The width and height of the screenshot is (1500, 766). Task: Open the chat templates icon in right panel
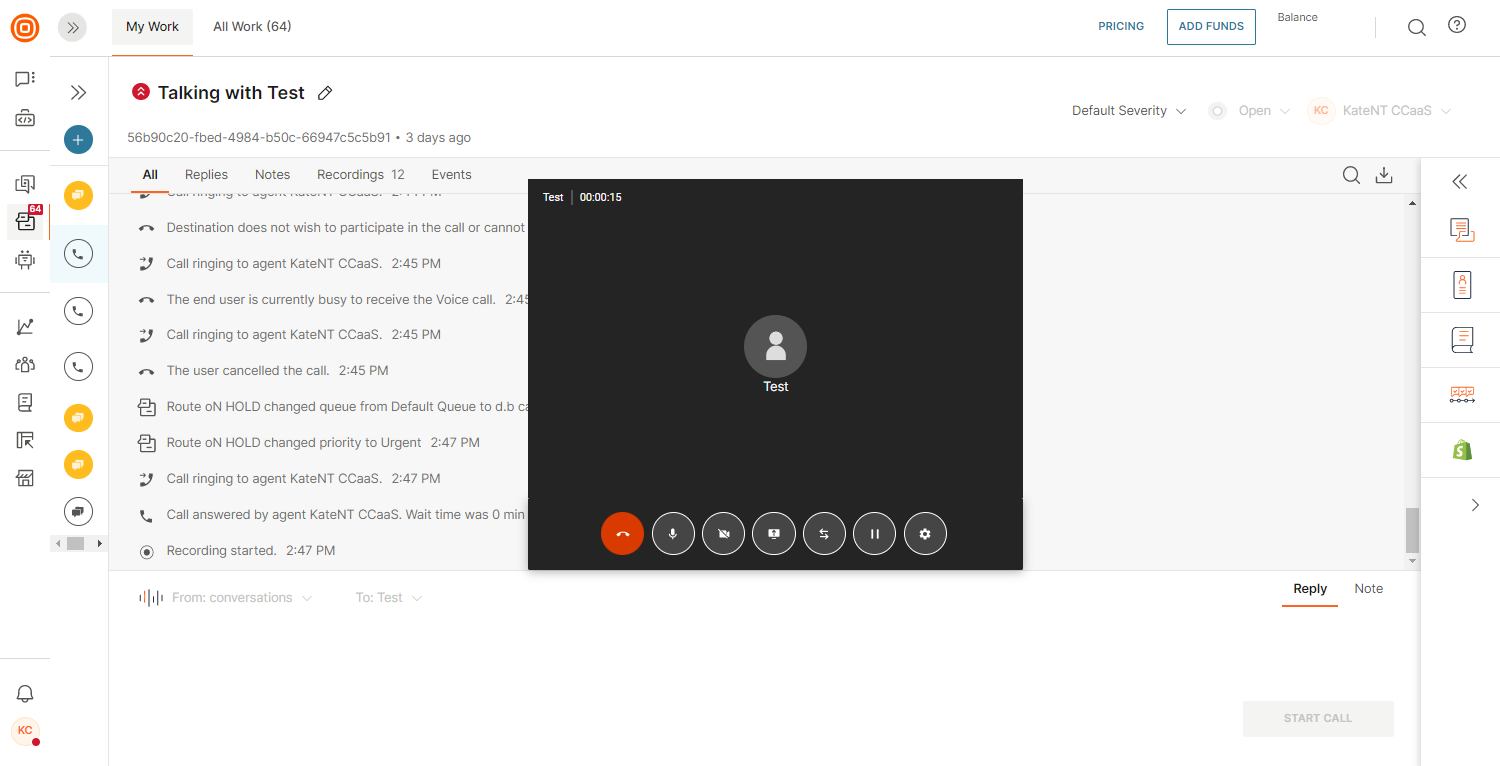[x=1462, y=230]
